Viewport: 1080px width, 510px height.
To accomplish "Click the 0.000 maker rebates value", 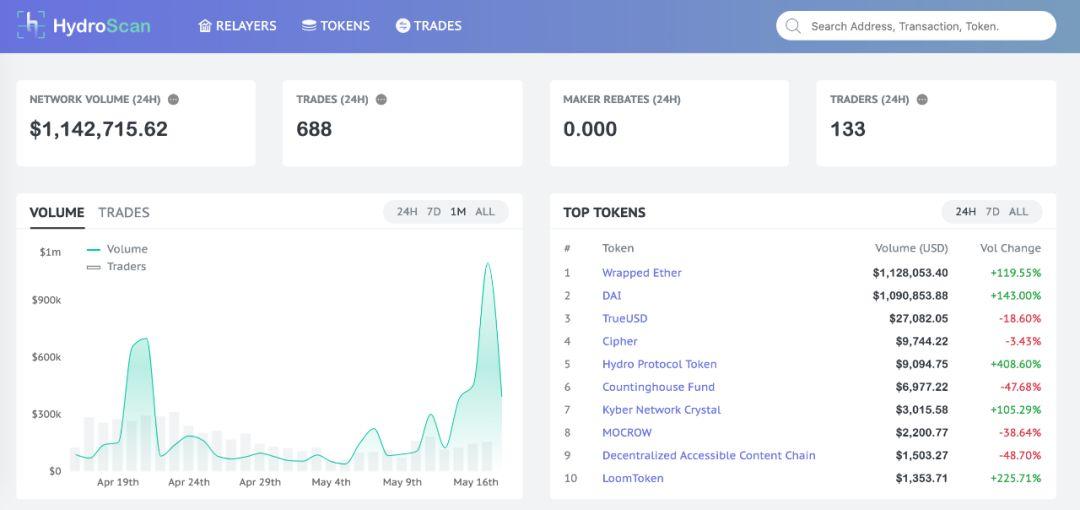I will point(590,129).
